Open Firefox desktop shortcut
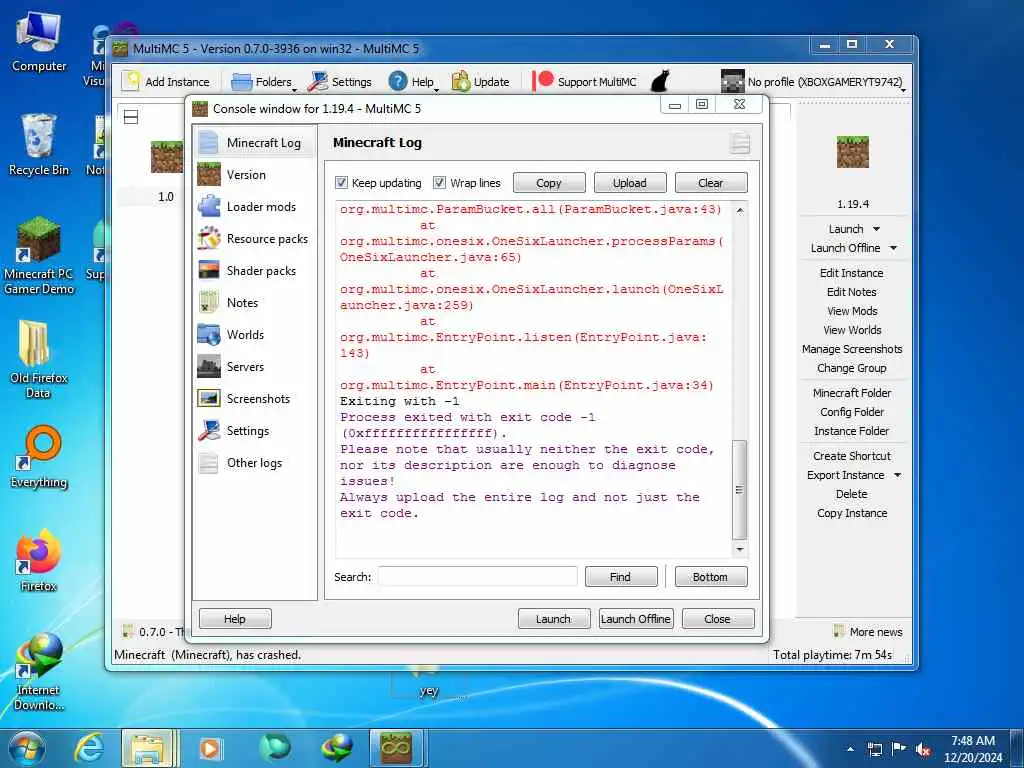Screen dimensions: 1024x768 39,559
